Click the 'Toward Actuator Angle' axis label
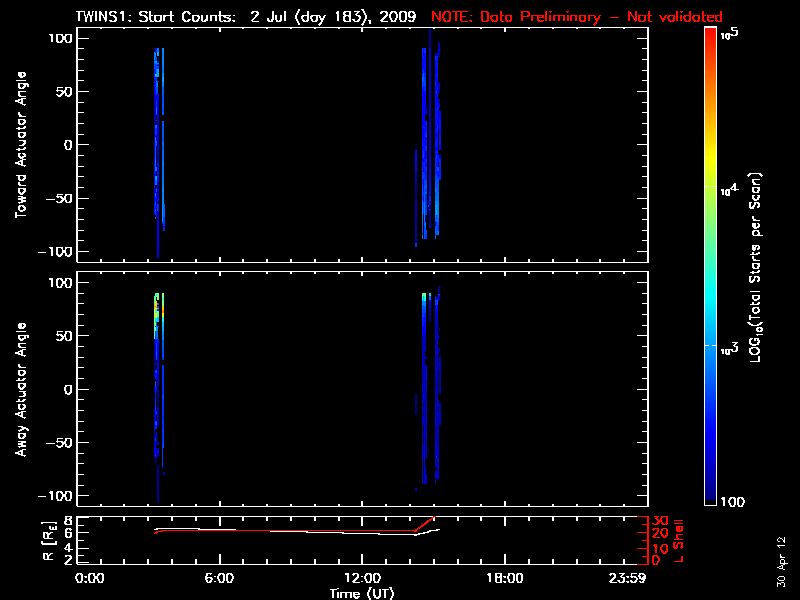This screenshot has height=600, width=800. pos(19,145)
